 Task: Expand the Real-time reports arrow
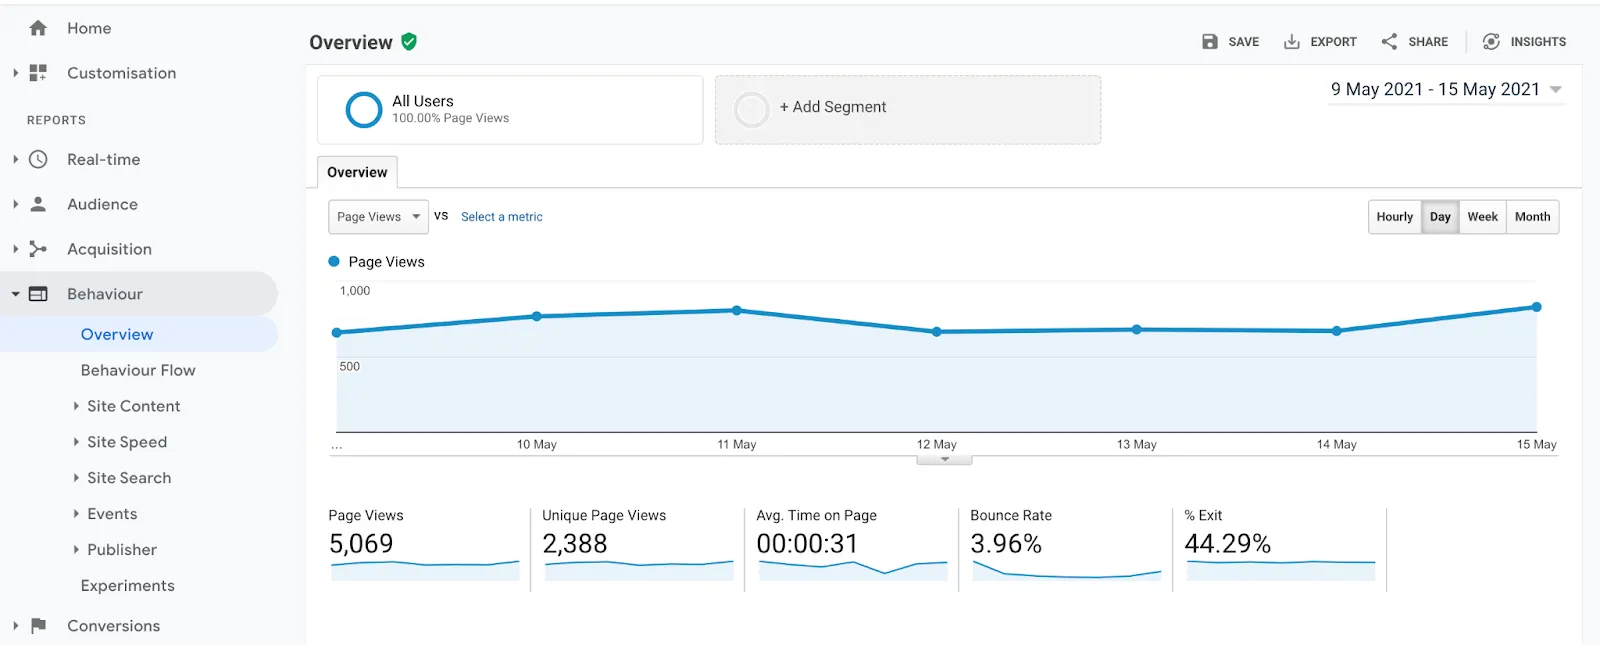15,159
